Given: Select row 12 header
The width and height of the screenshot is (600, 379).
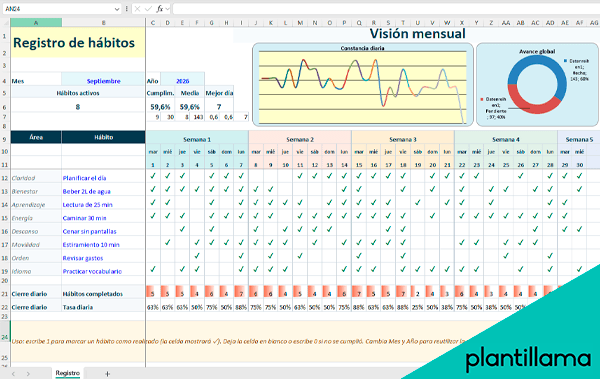Looking at the screenshot, I should pyautogui.click(x=5, y=178).
